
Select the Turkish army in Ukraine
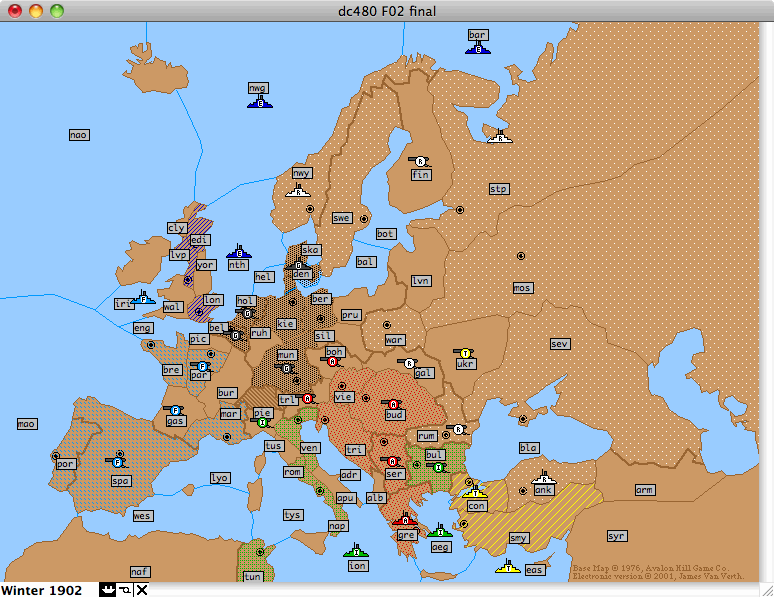pos(464,353)
